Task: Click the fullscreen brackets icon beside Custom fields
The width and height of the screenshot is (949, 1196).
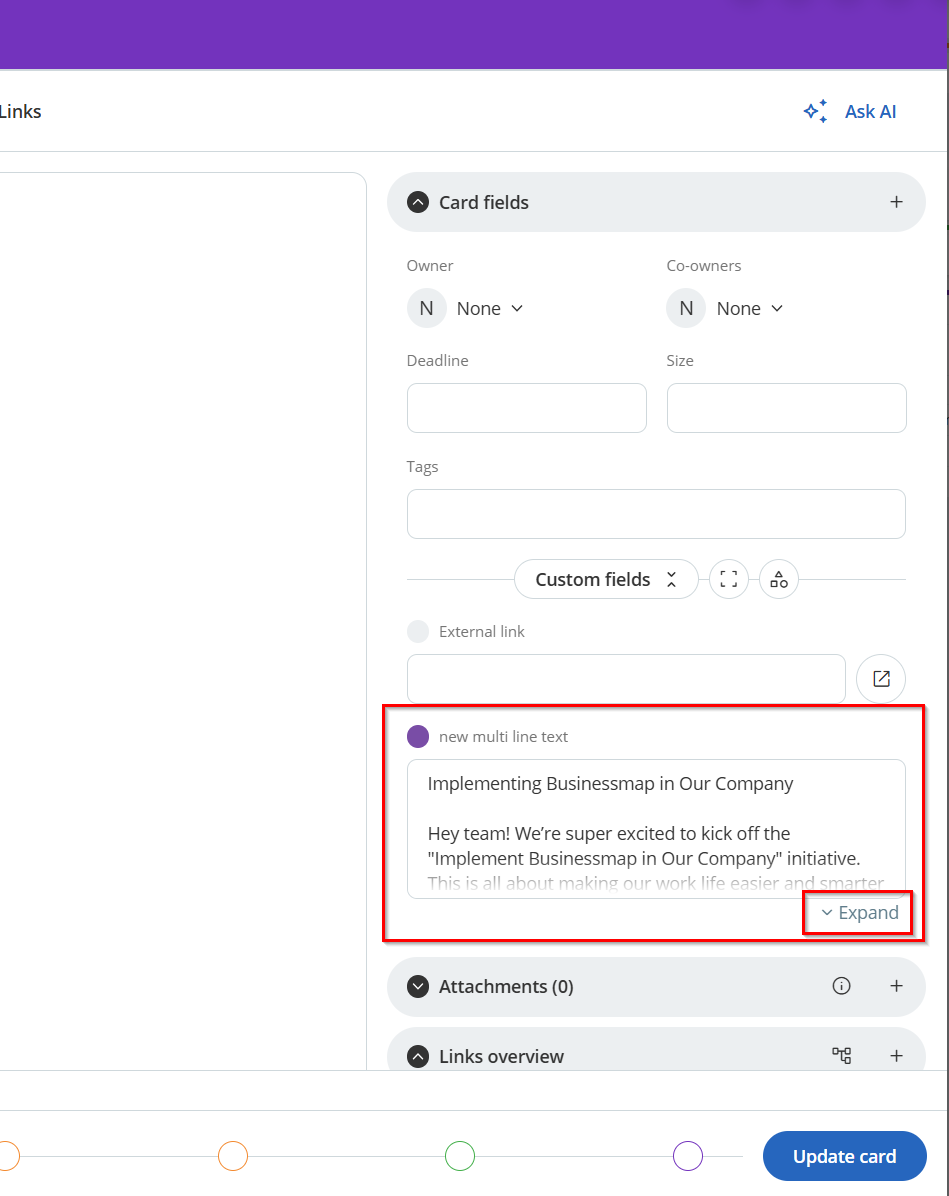Action: pyautogui.click(x=729, y=579)
